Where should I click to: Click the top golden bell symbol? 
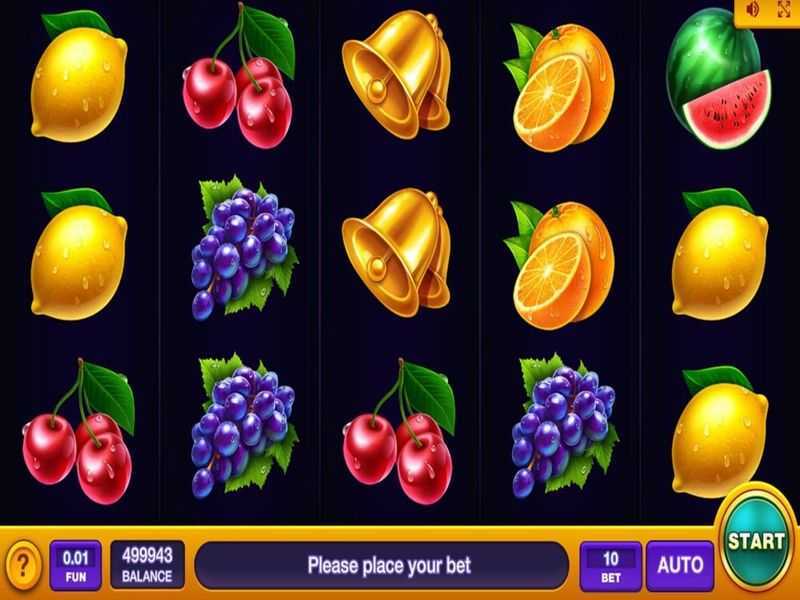396,75
